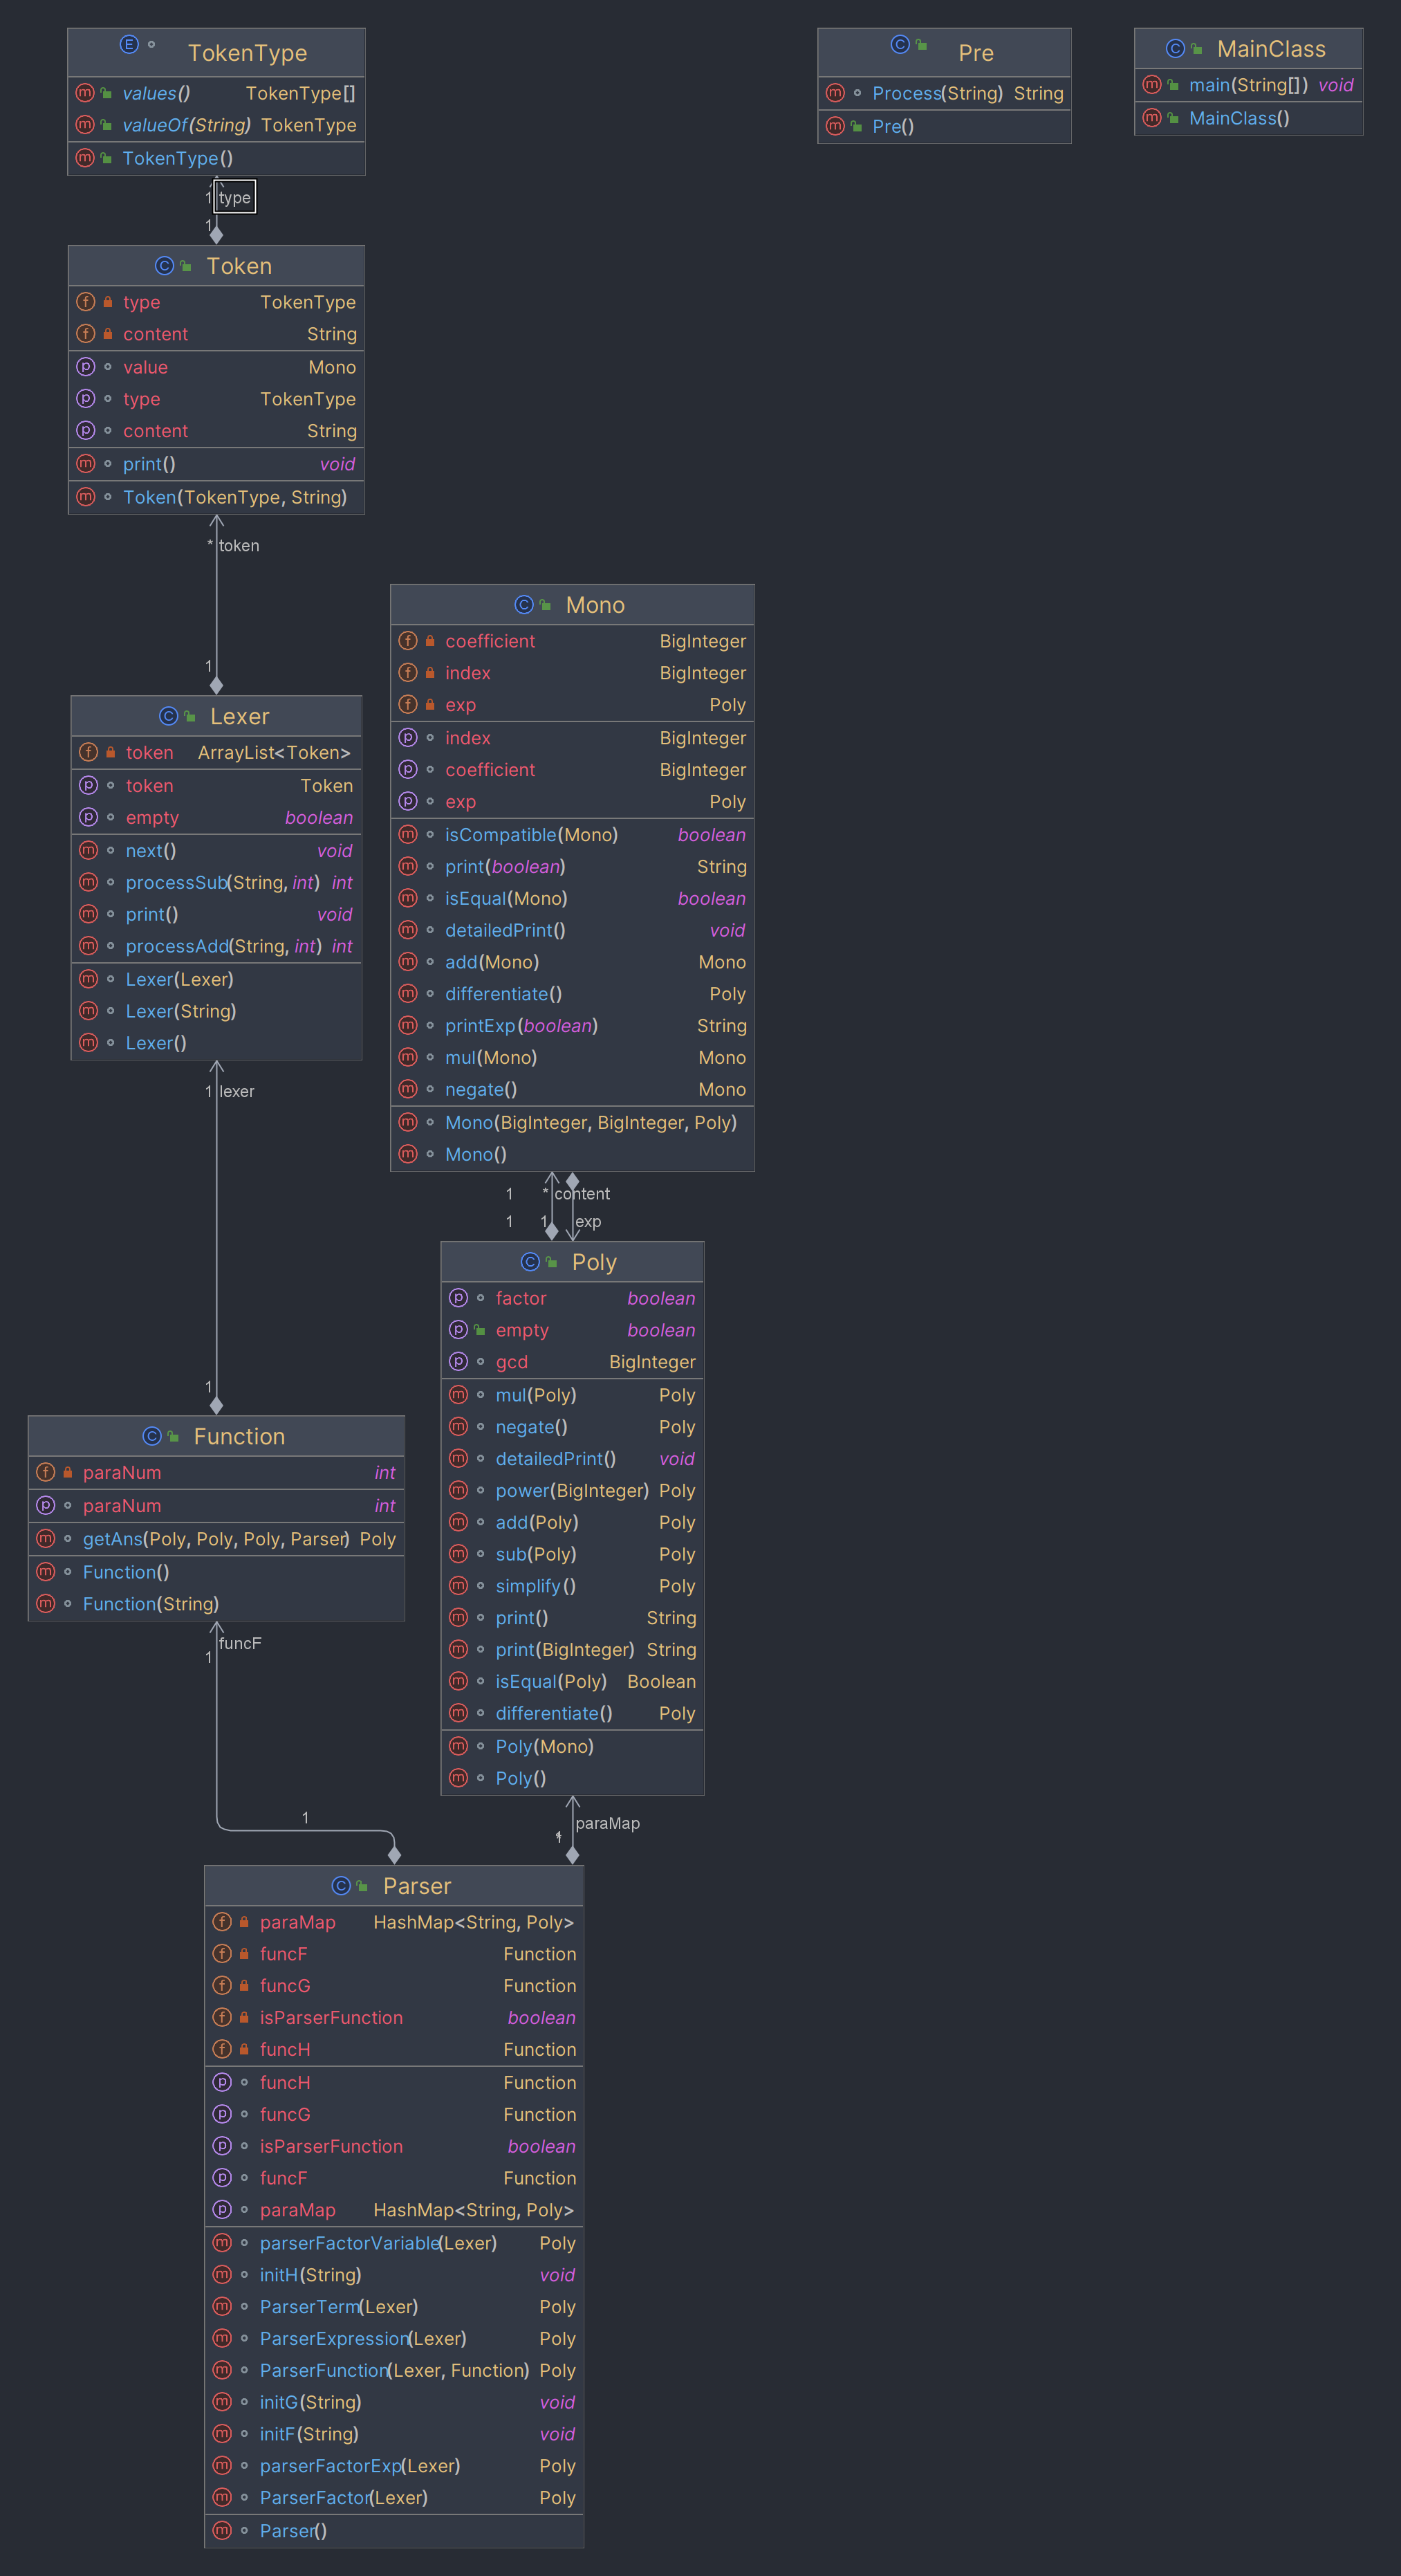Click the class icon beside Token title
The height and width of the screenshot is (2576, 1401).
pyautogui.click(x=165, y=266)
